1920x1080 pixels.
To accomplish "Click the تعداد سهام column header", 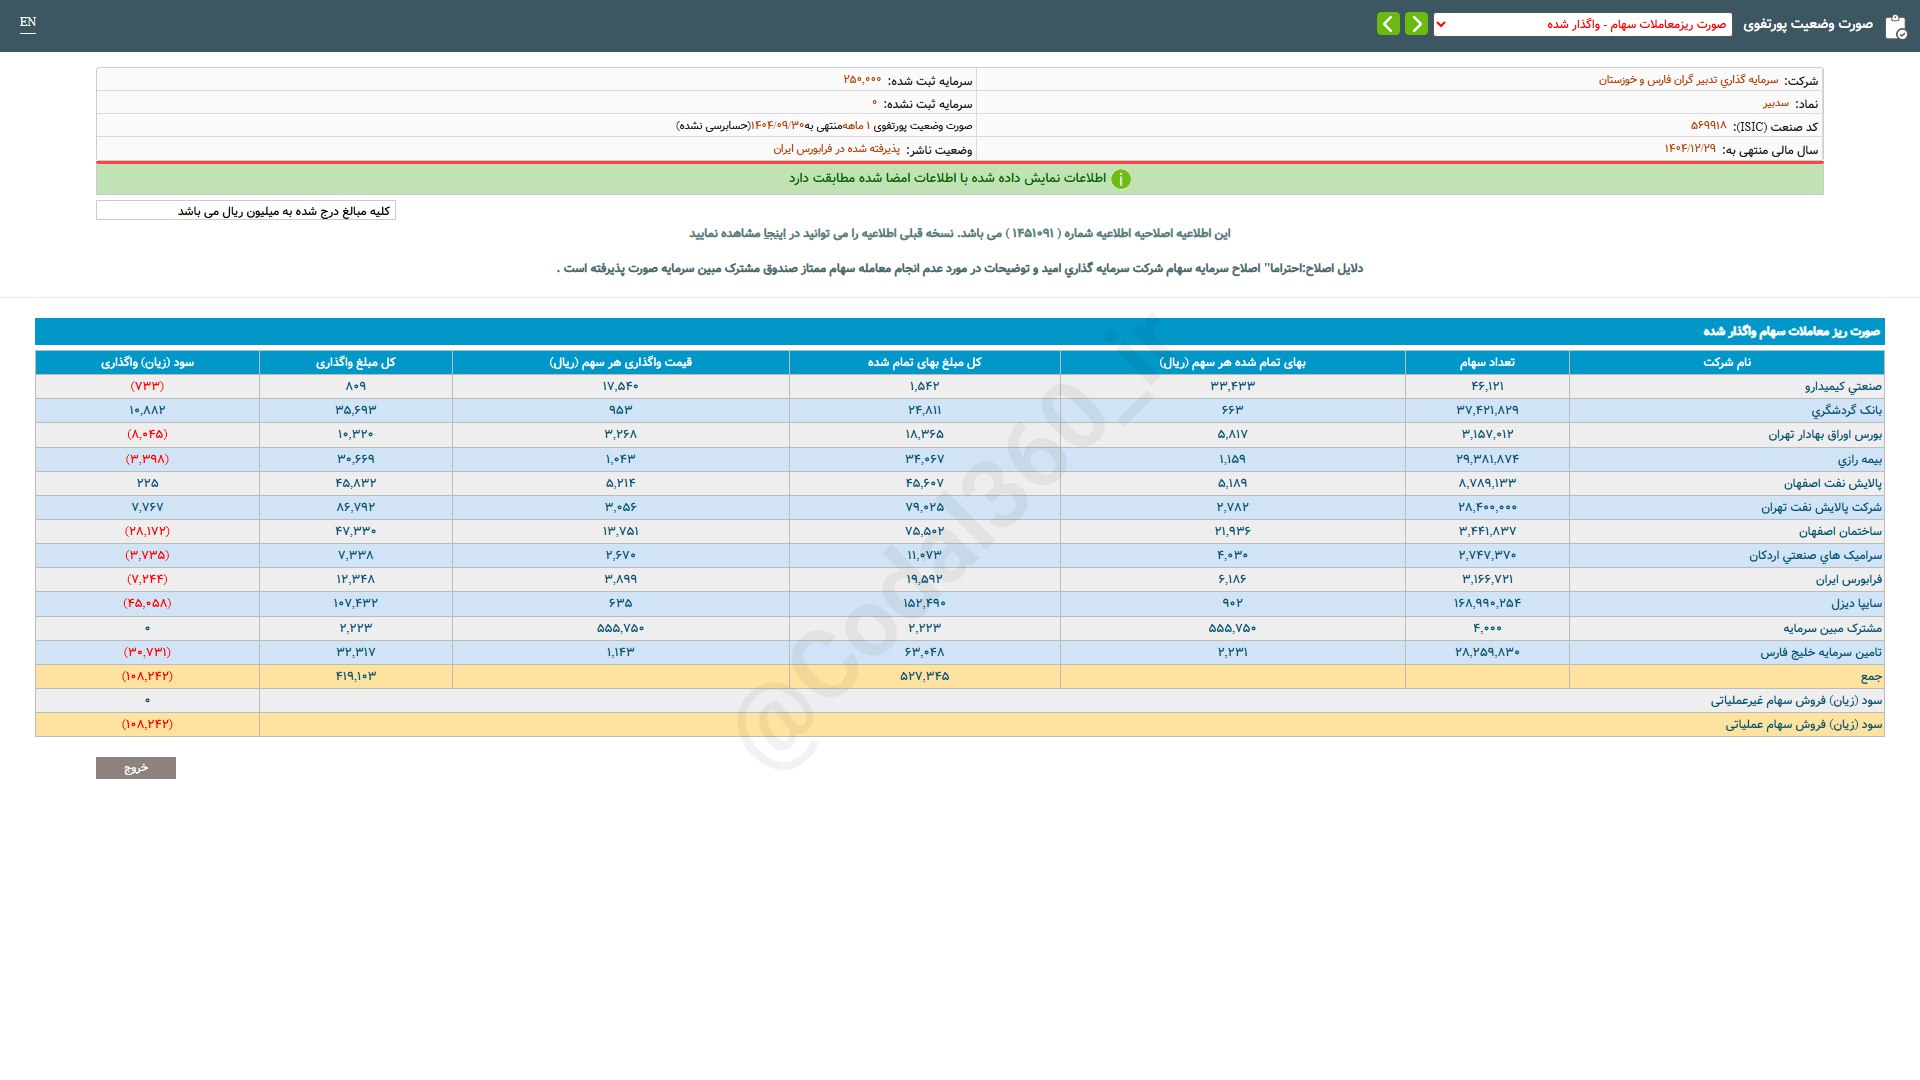I will tap(1486, 362).
